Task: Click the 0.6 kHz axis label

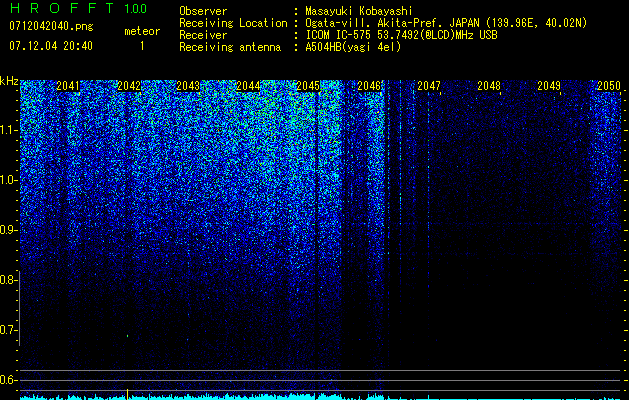Action: (x=8, y=380)
